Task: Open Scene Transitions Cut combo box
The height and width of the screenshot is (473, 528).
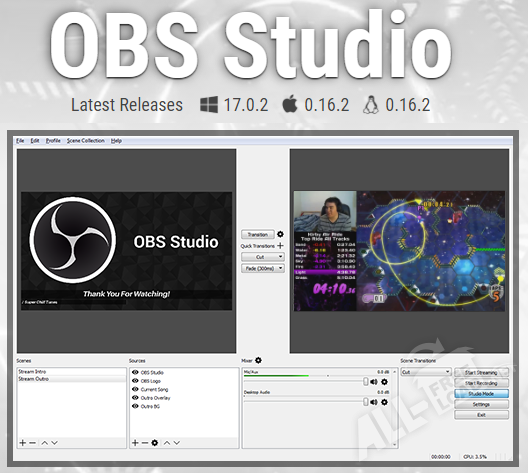Action: pyautogui.click(x=426, y=372)
